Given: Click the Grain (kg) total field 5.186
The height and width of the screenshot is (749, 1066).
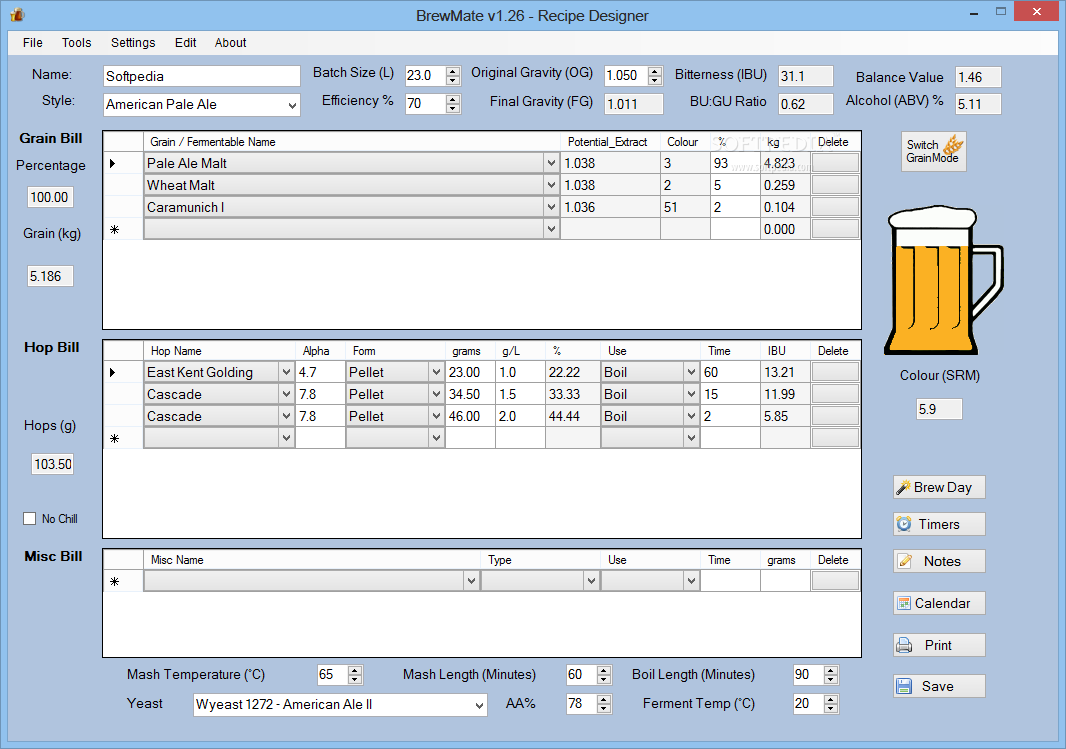Looking at the screenshot, I should click(x=50, y=276).
